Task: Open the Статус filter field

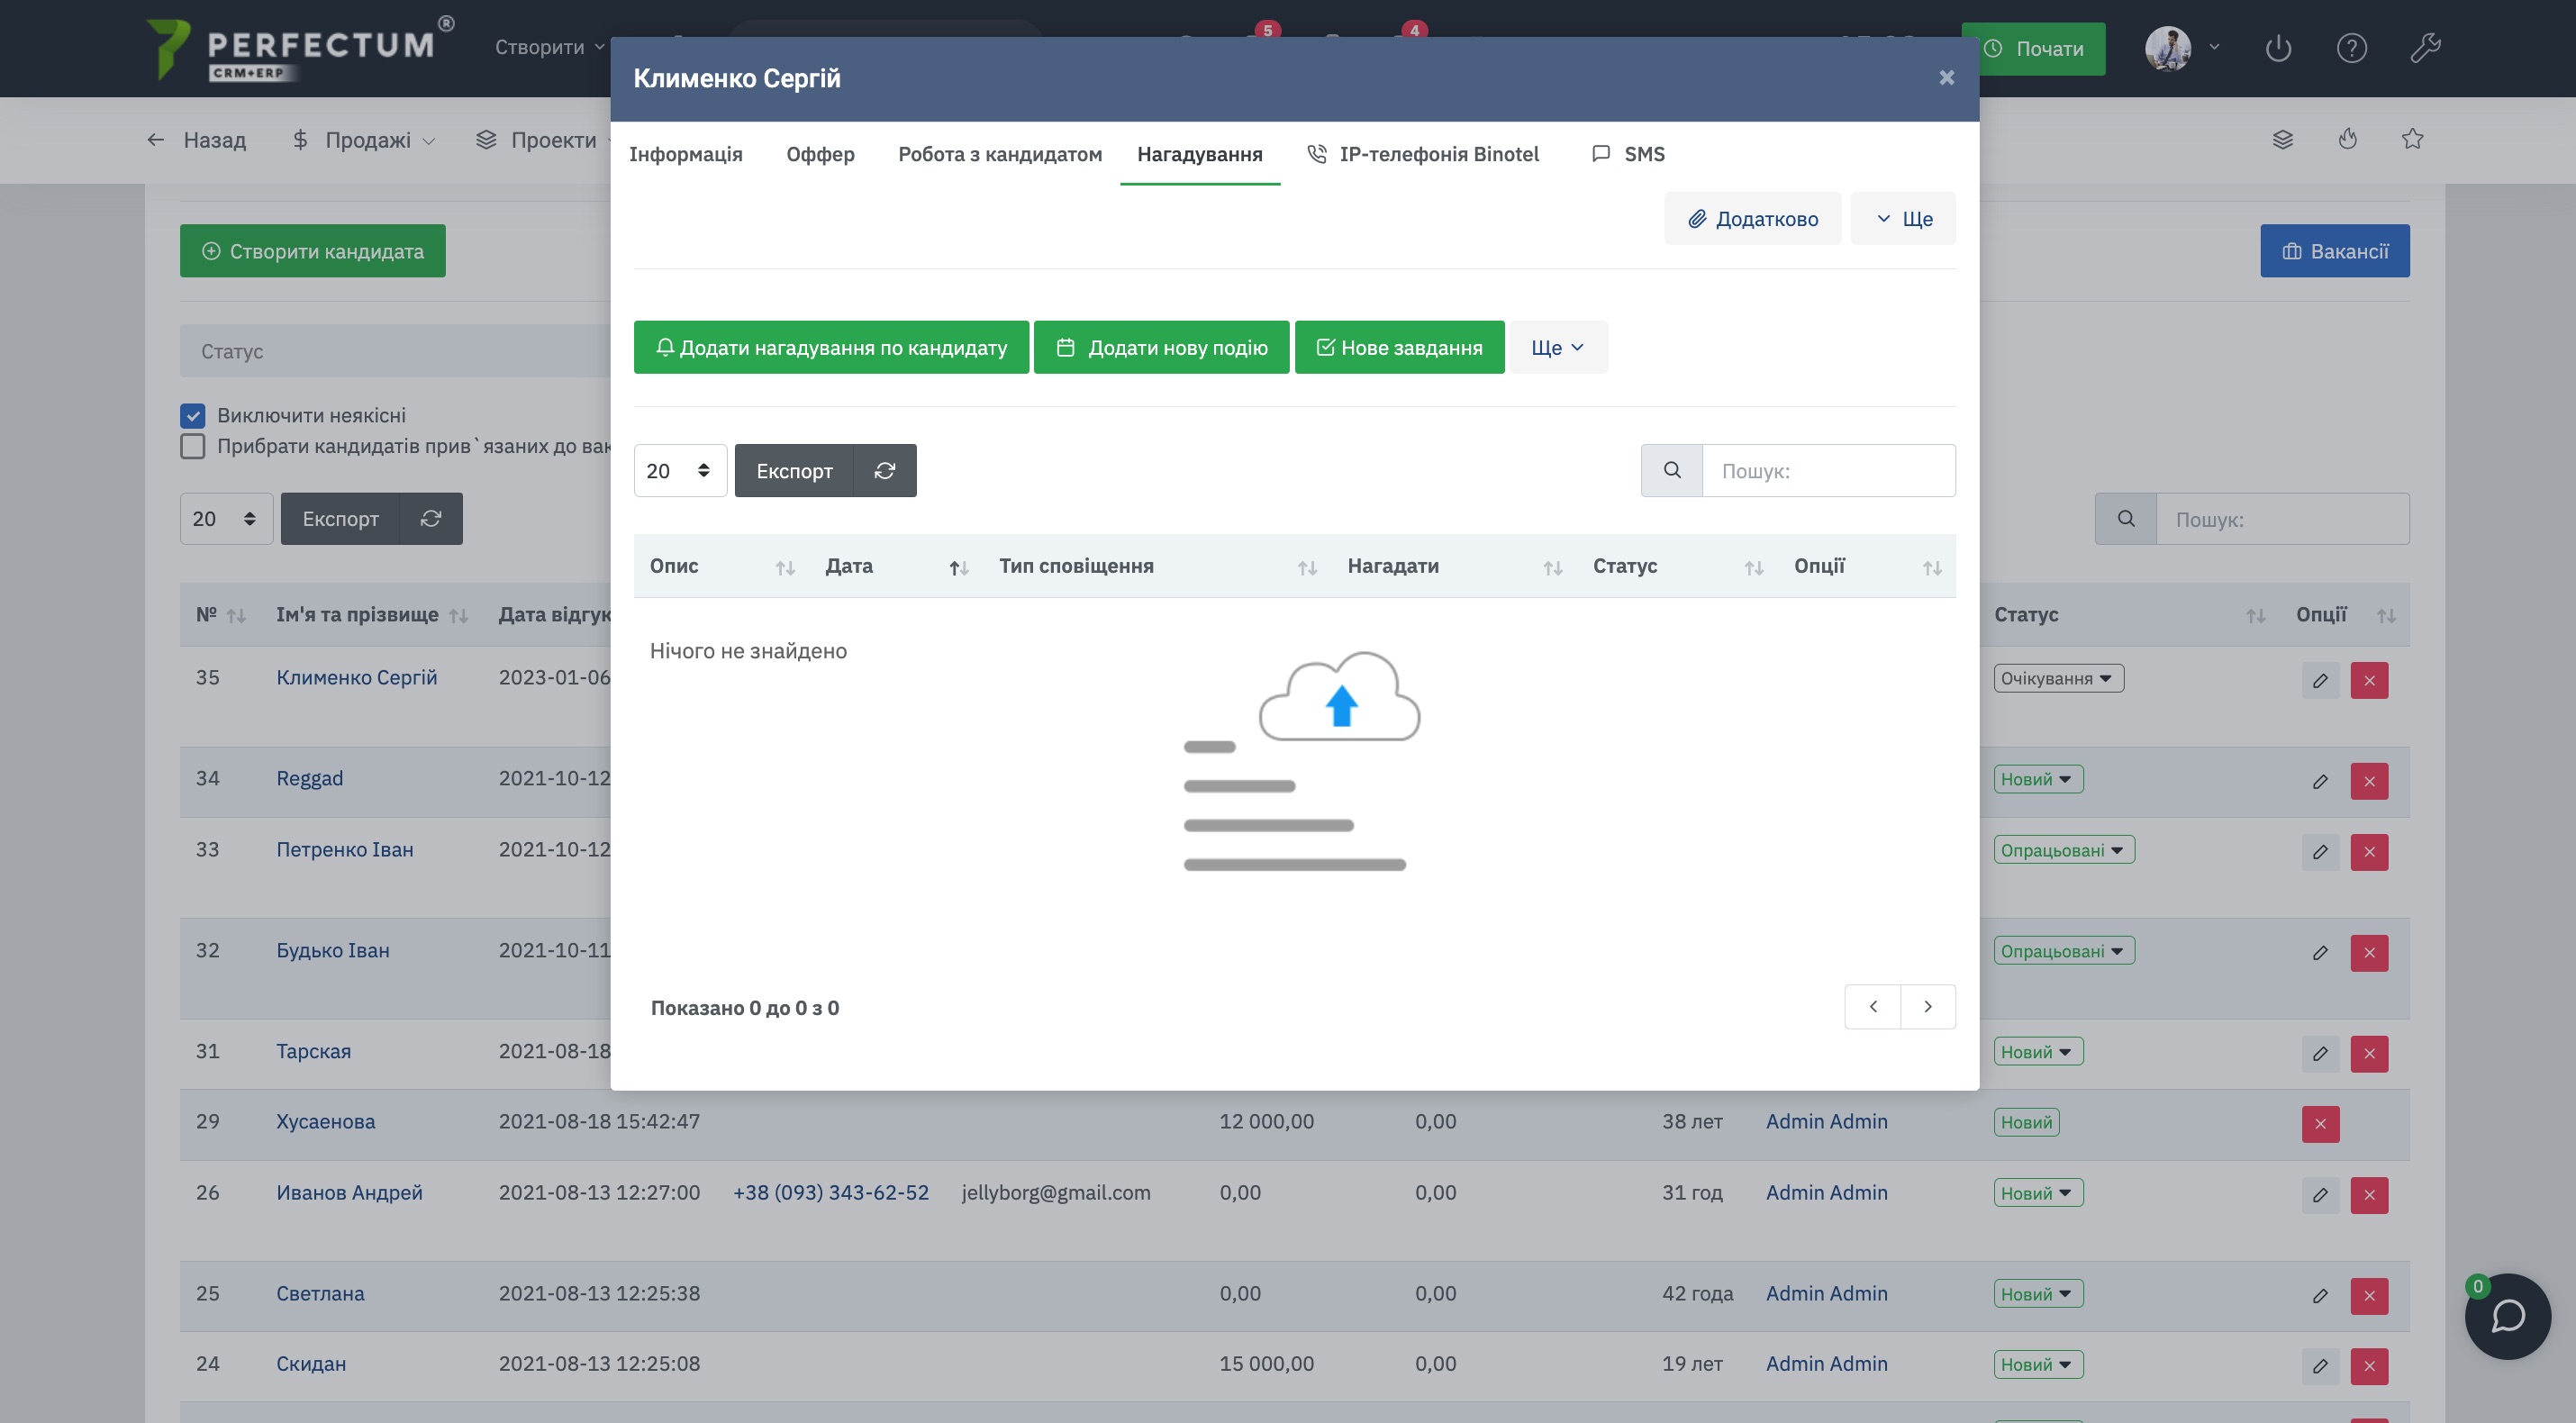Action: pos(395,351)
